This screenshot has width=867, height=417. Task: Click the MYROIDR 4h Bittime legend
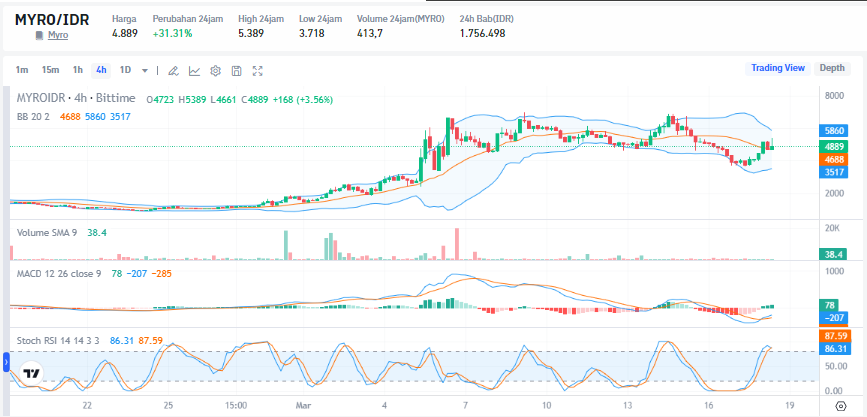click(x=76, y=98)
